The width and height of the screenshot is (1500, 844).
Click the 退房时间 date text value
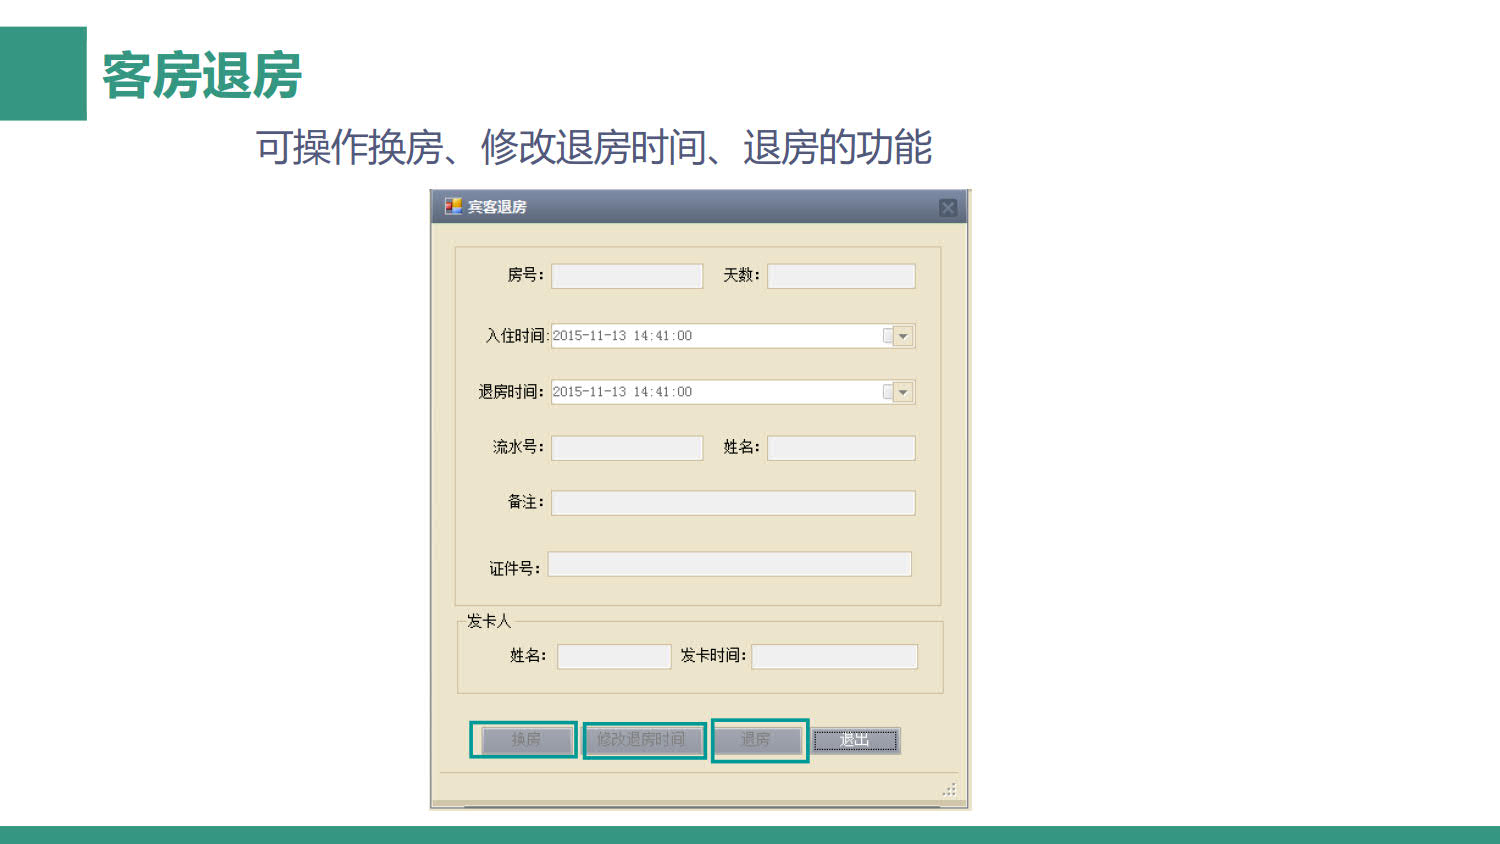[622, 392]
